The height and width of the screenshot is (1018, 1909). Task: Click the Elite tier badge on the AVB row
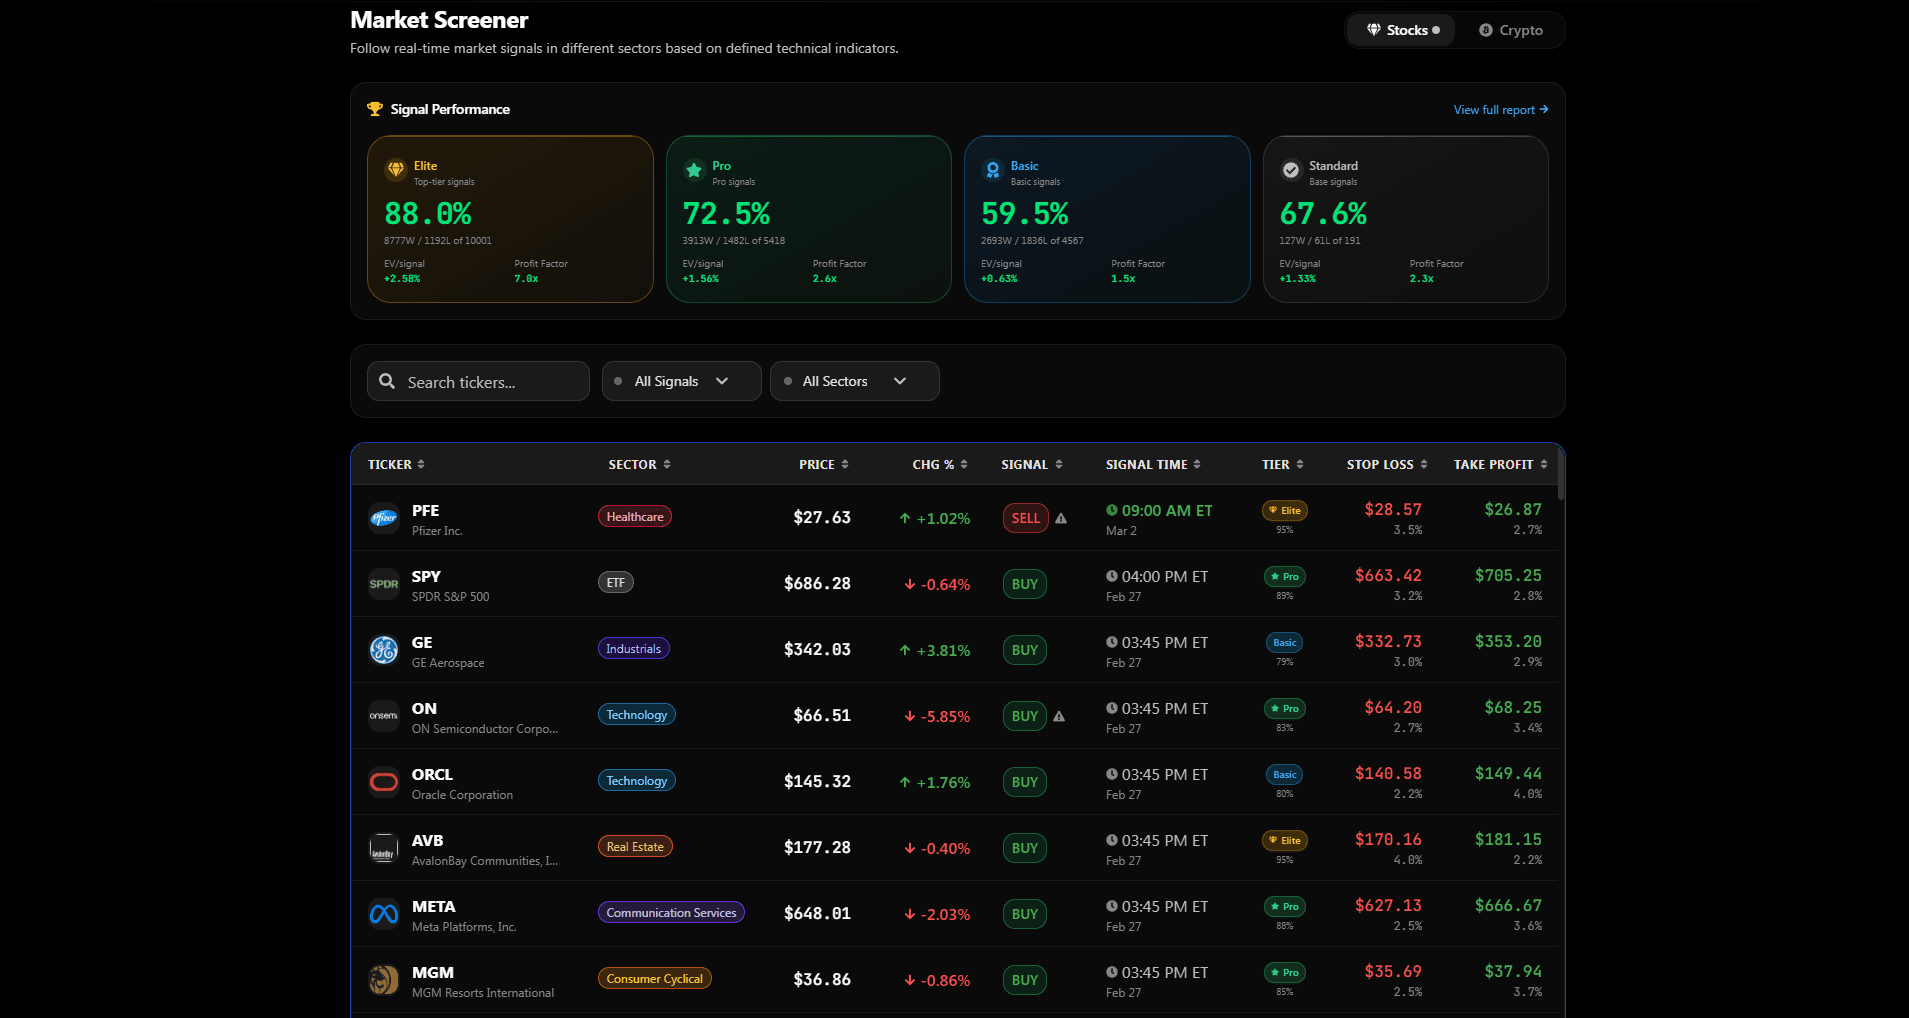1284,840
